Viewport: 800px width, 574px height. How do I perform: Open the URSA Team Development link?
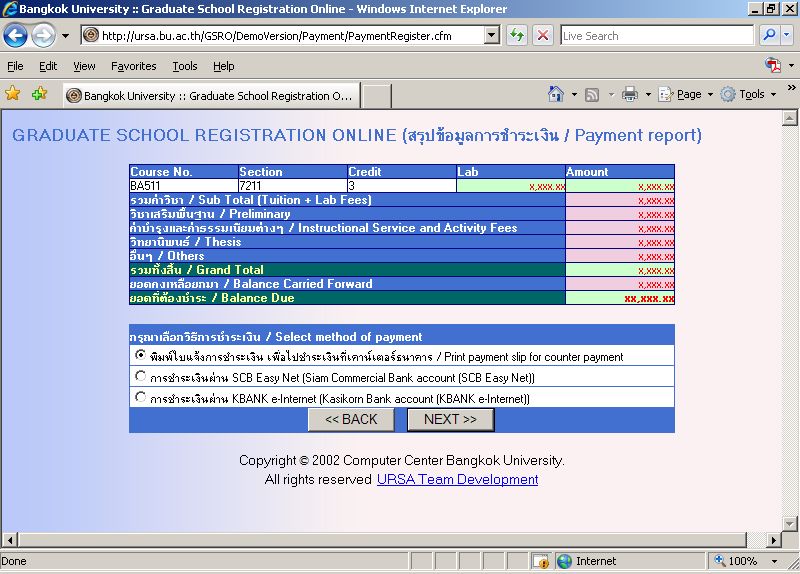click(458, 480)
